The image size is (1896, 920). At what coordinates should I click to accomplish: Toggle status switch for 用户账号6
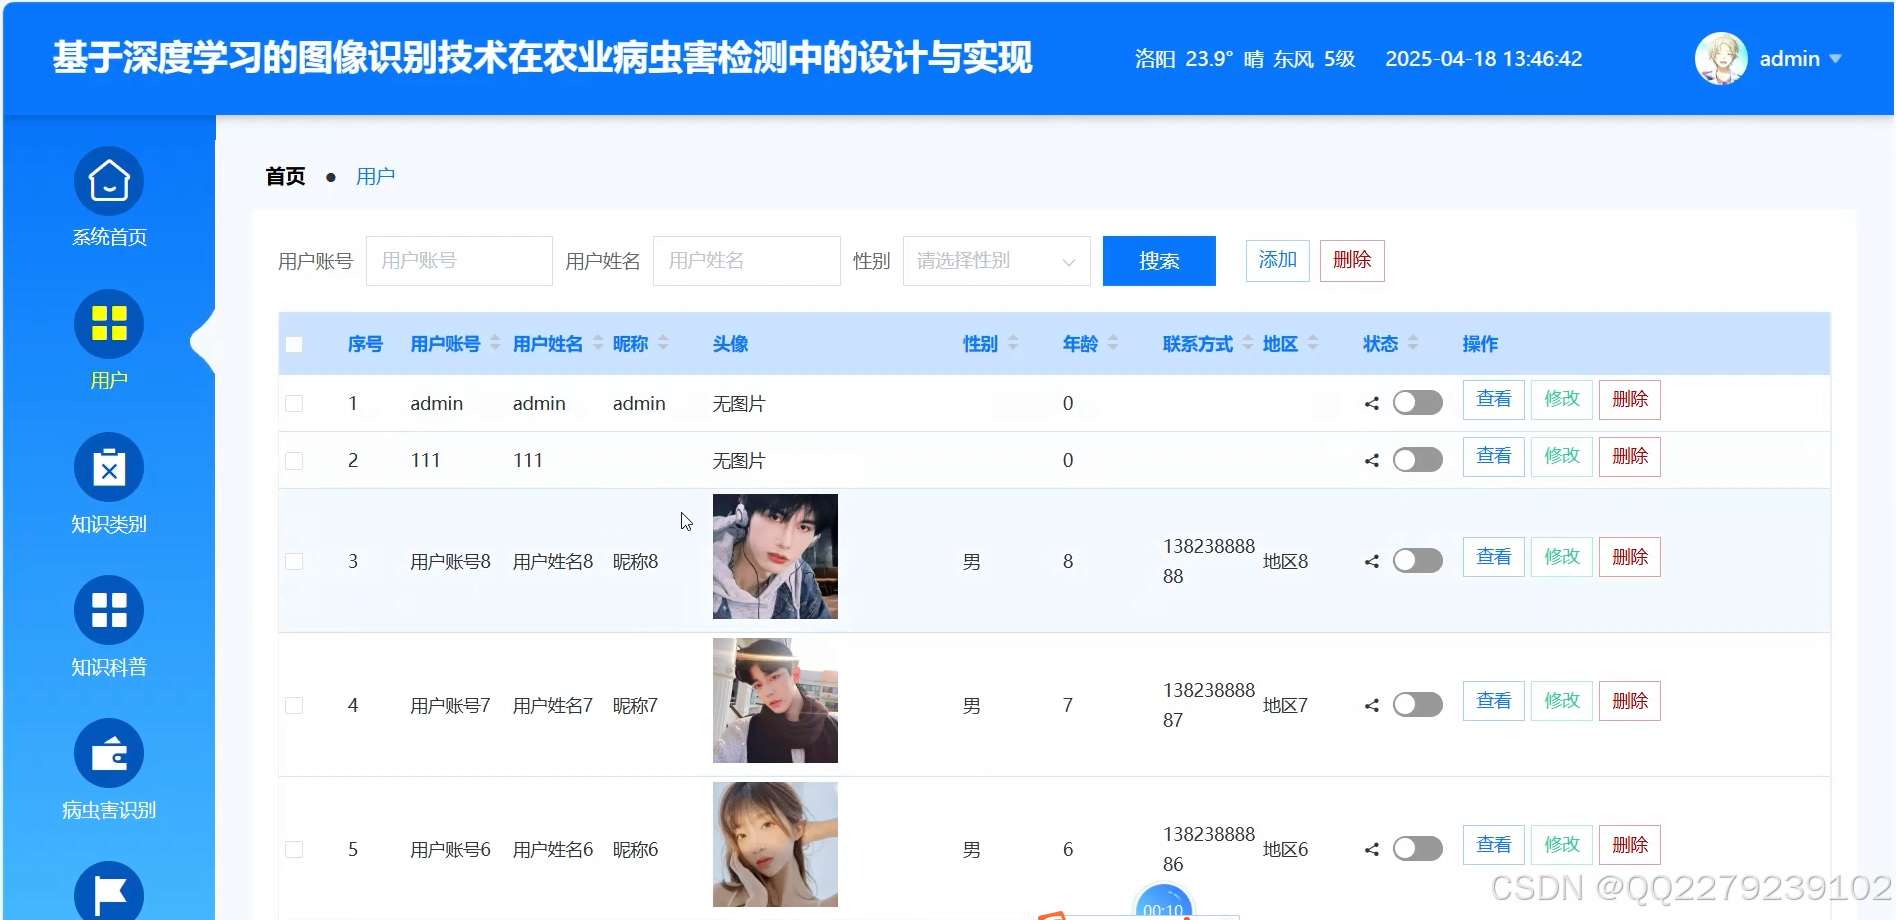1418,849
